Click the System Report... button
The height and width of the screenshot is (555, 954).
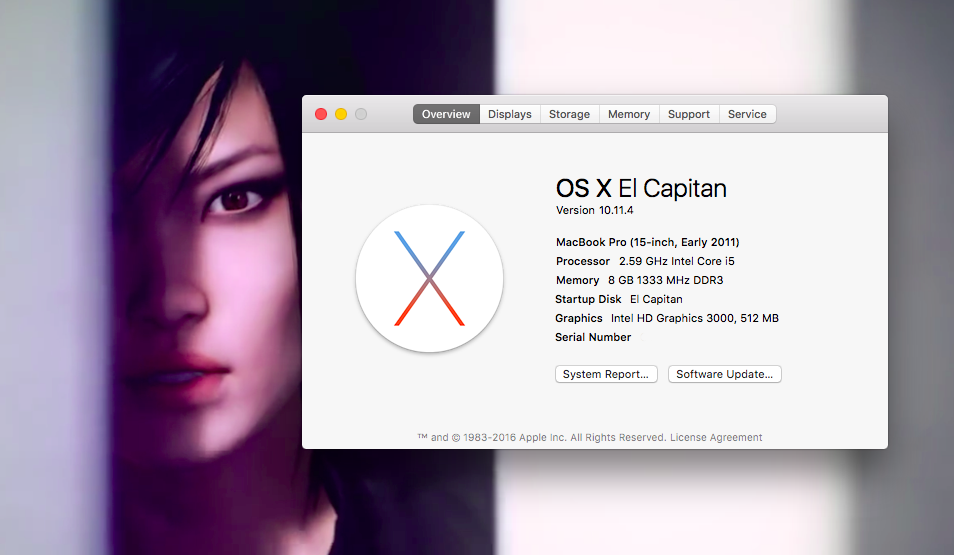pos(606,374)
